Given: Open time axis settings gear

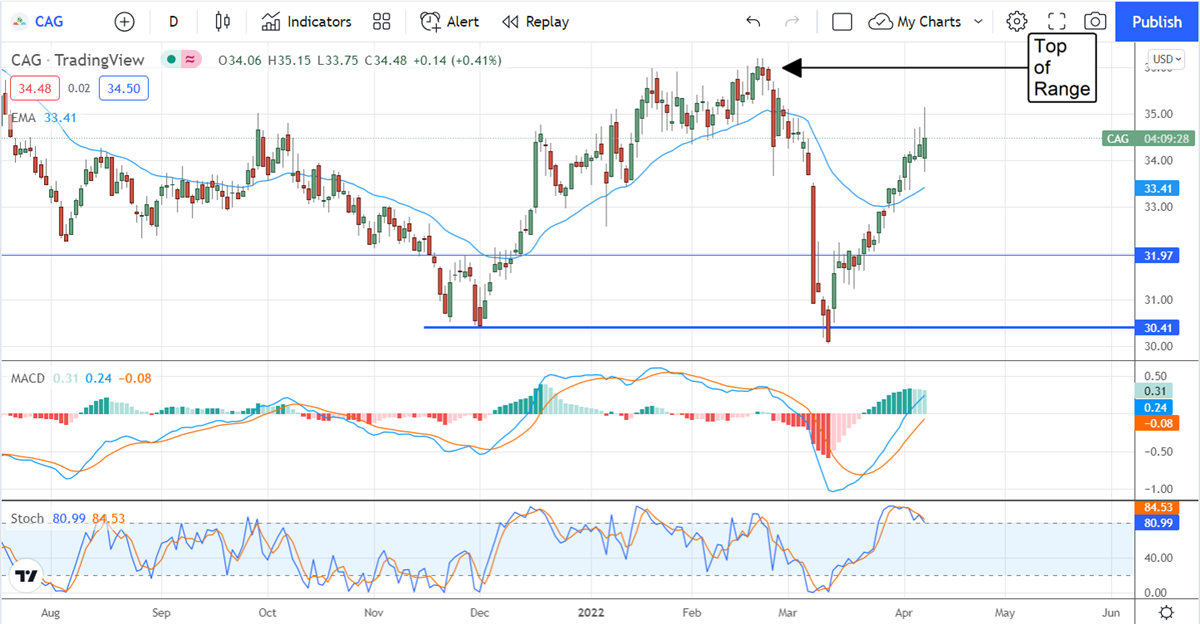Looking at the screenshot, I should coord(1166,612).
